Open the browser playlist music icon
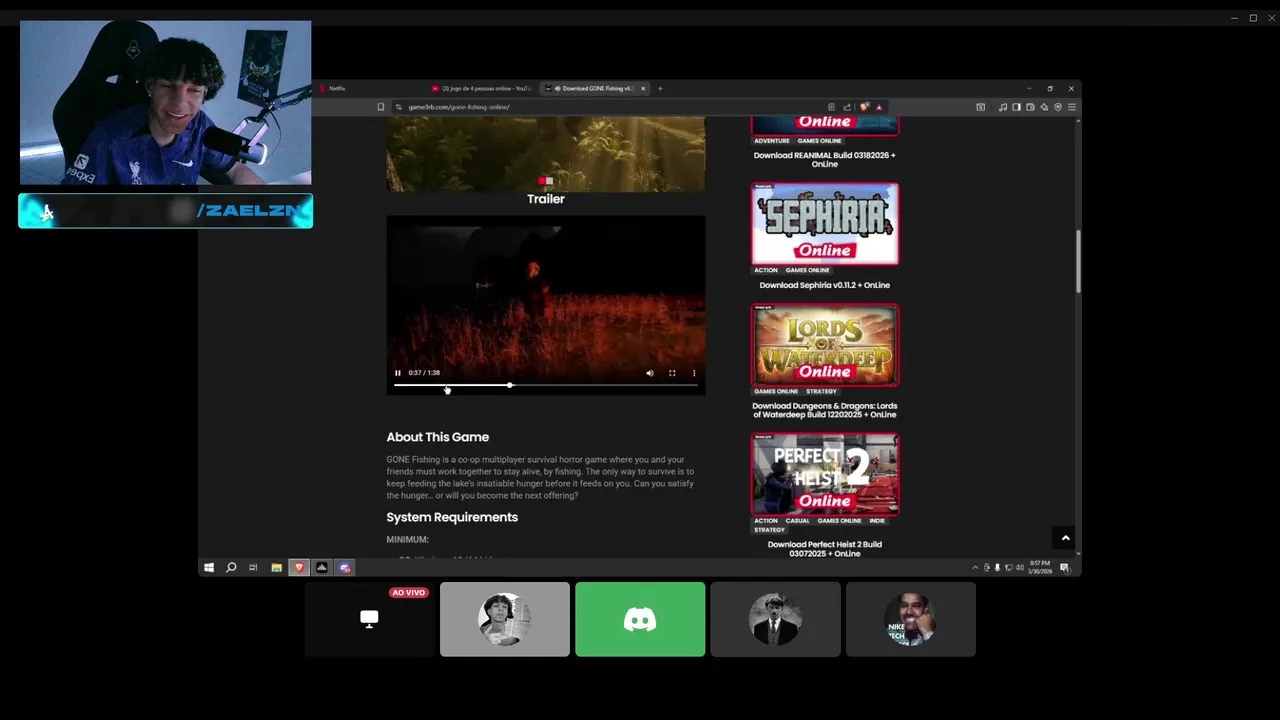 click(1003, 107)
